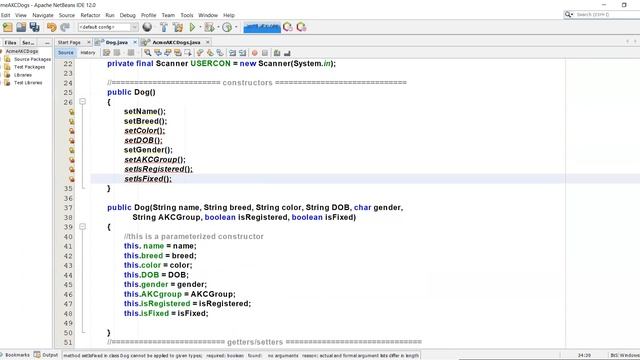Click the first profiler snapshot icon
Image resolution: width=640 pixels, height=360 pixels.
(x=288, y=27)
